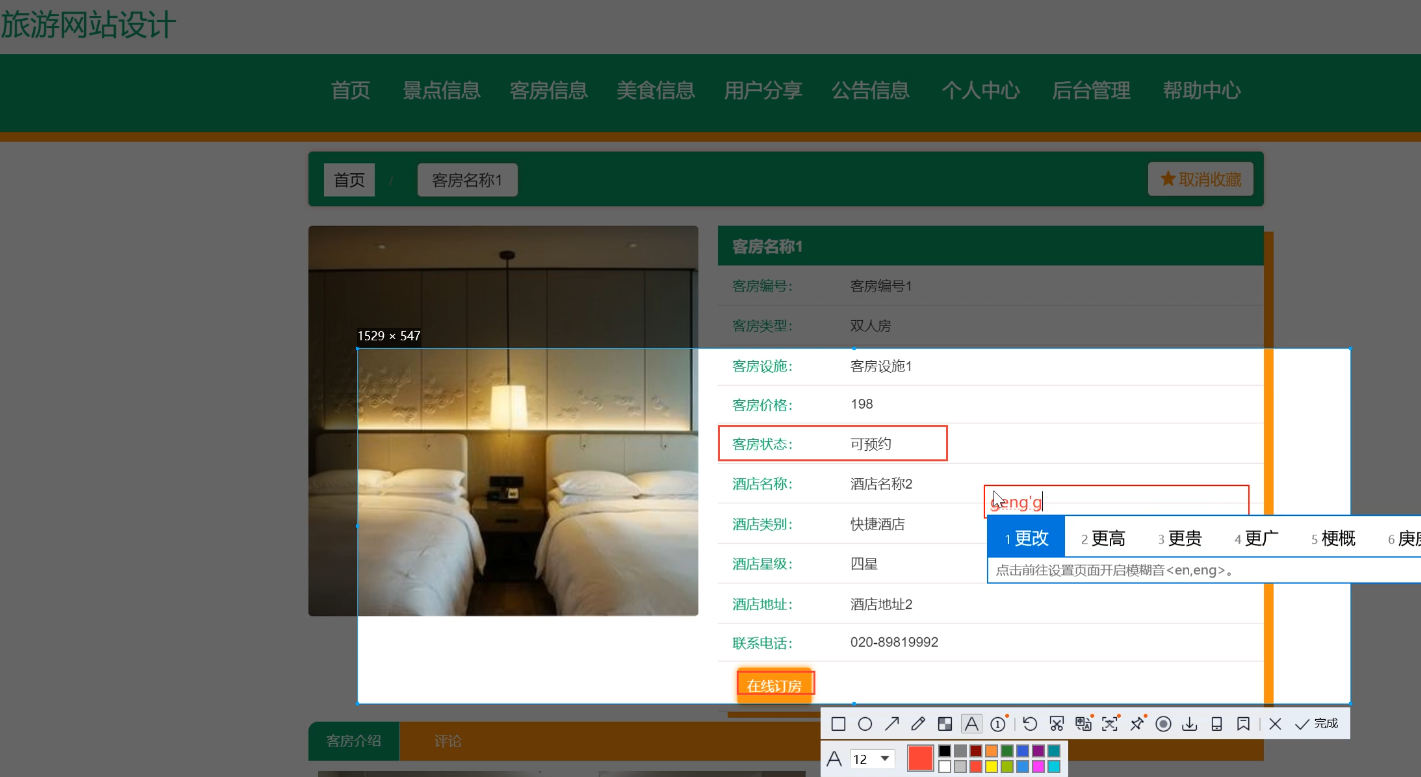The height and width of the screenshot is (777, 1421).
Task: Go to 个人中心
Action: pos(981,91)
